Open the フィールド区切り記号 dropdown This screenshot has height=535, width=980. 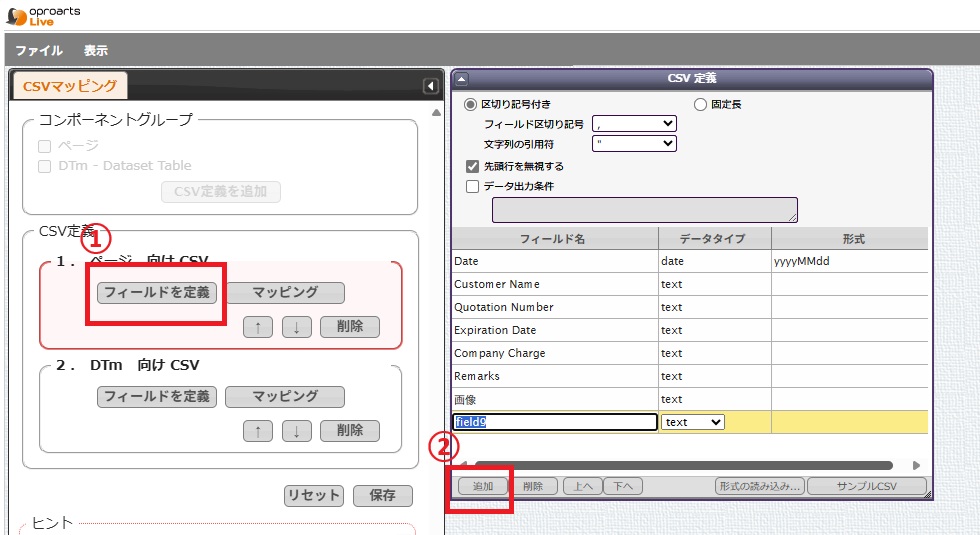634,124
